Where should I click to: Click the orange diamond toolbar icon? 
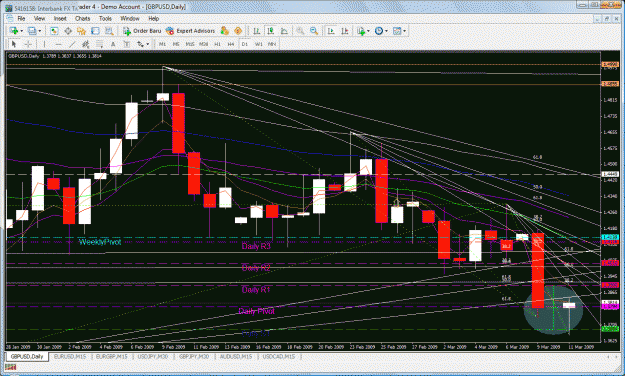point(238,31)
